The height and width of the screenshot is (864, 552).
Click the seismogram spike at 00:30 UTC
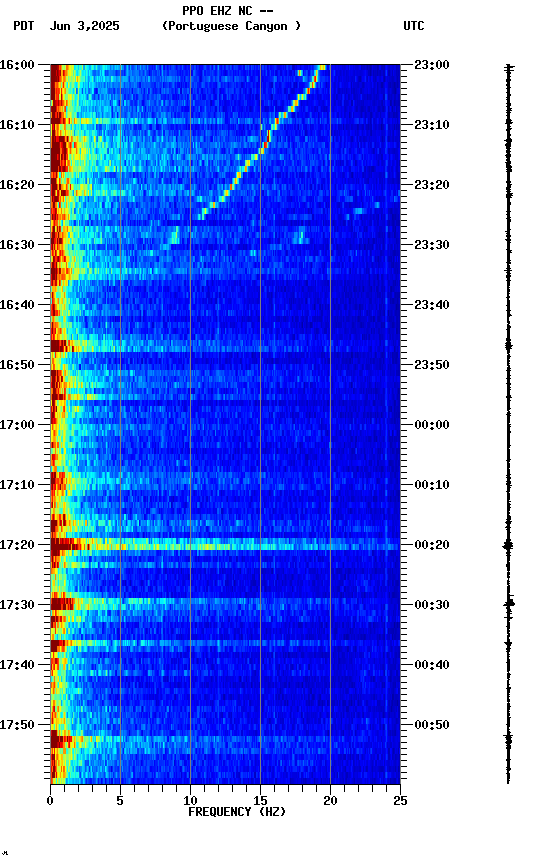pyautogui.click(x=509, y=604)
